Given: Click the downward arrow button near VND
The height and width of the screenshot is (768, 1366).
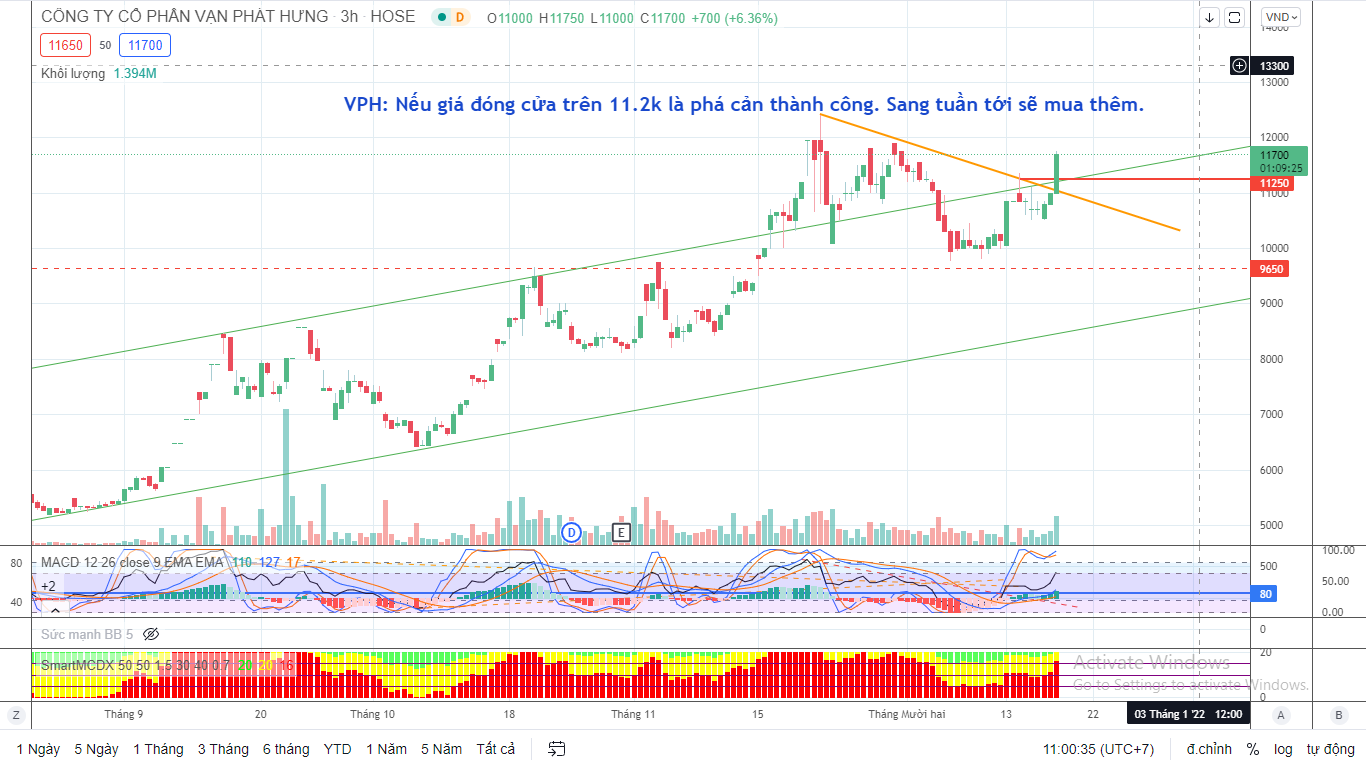Looking at the screenshot, I should pos(1210,17).
